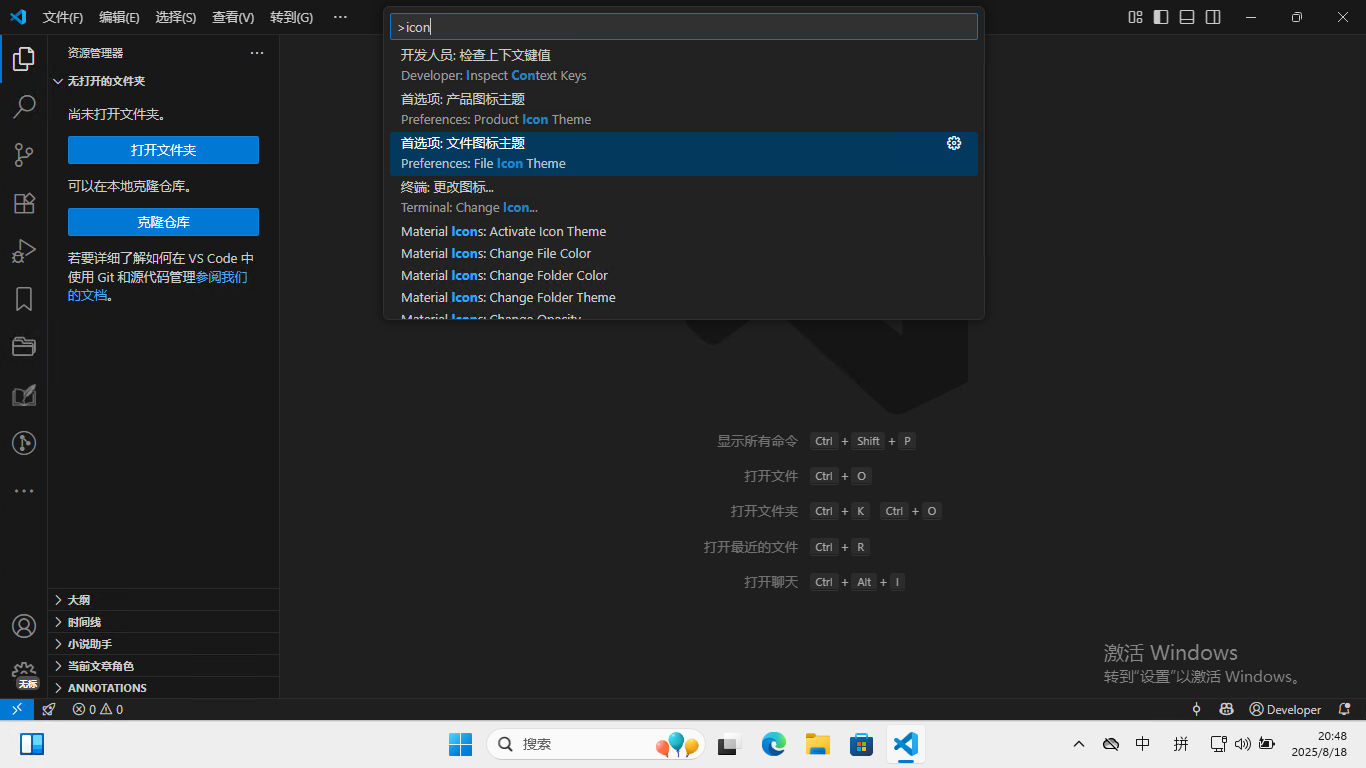This screenshot has width=1366, height=768.
Task: Open the Run and Debug view
Action: coord(24,251)
